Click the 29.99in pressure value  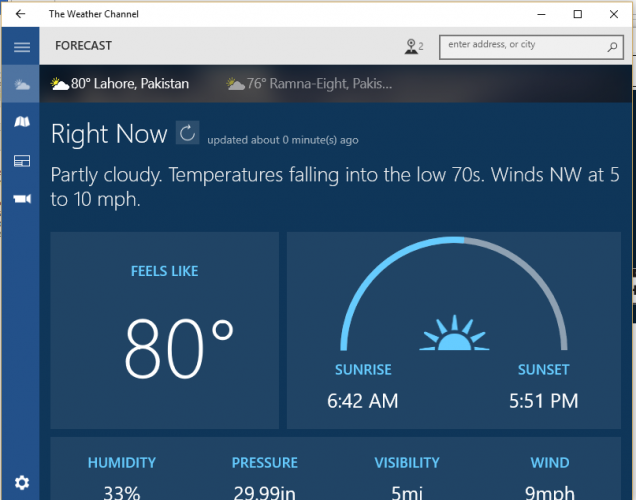point(264,493)
